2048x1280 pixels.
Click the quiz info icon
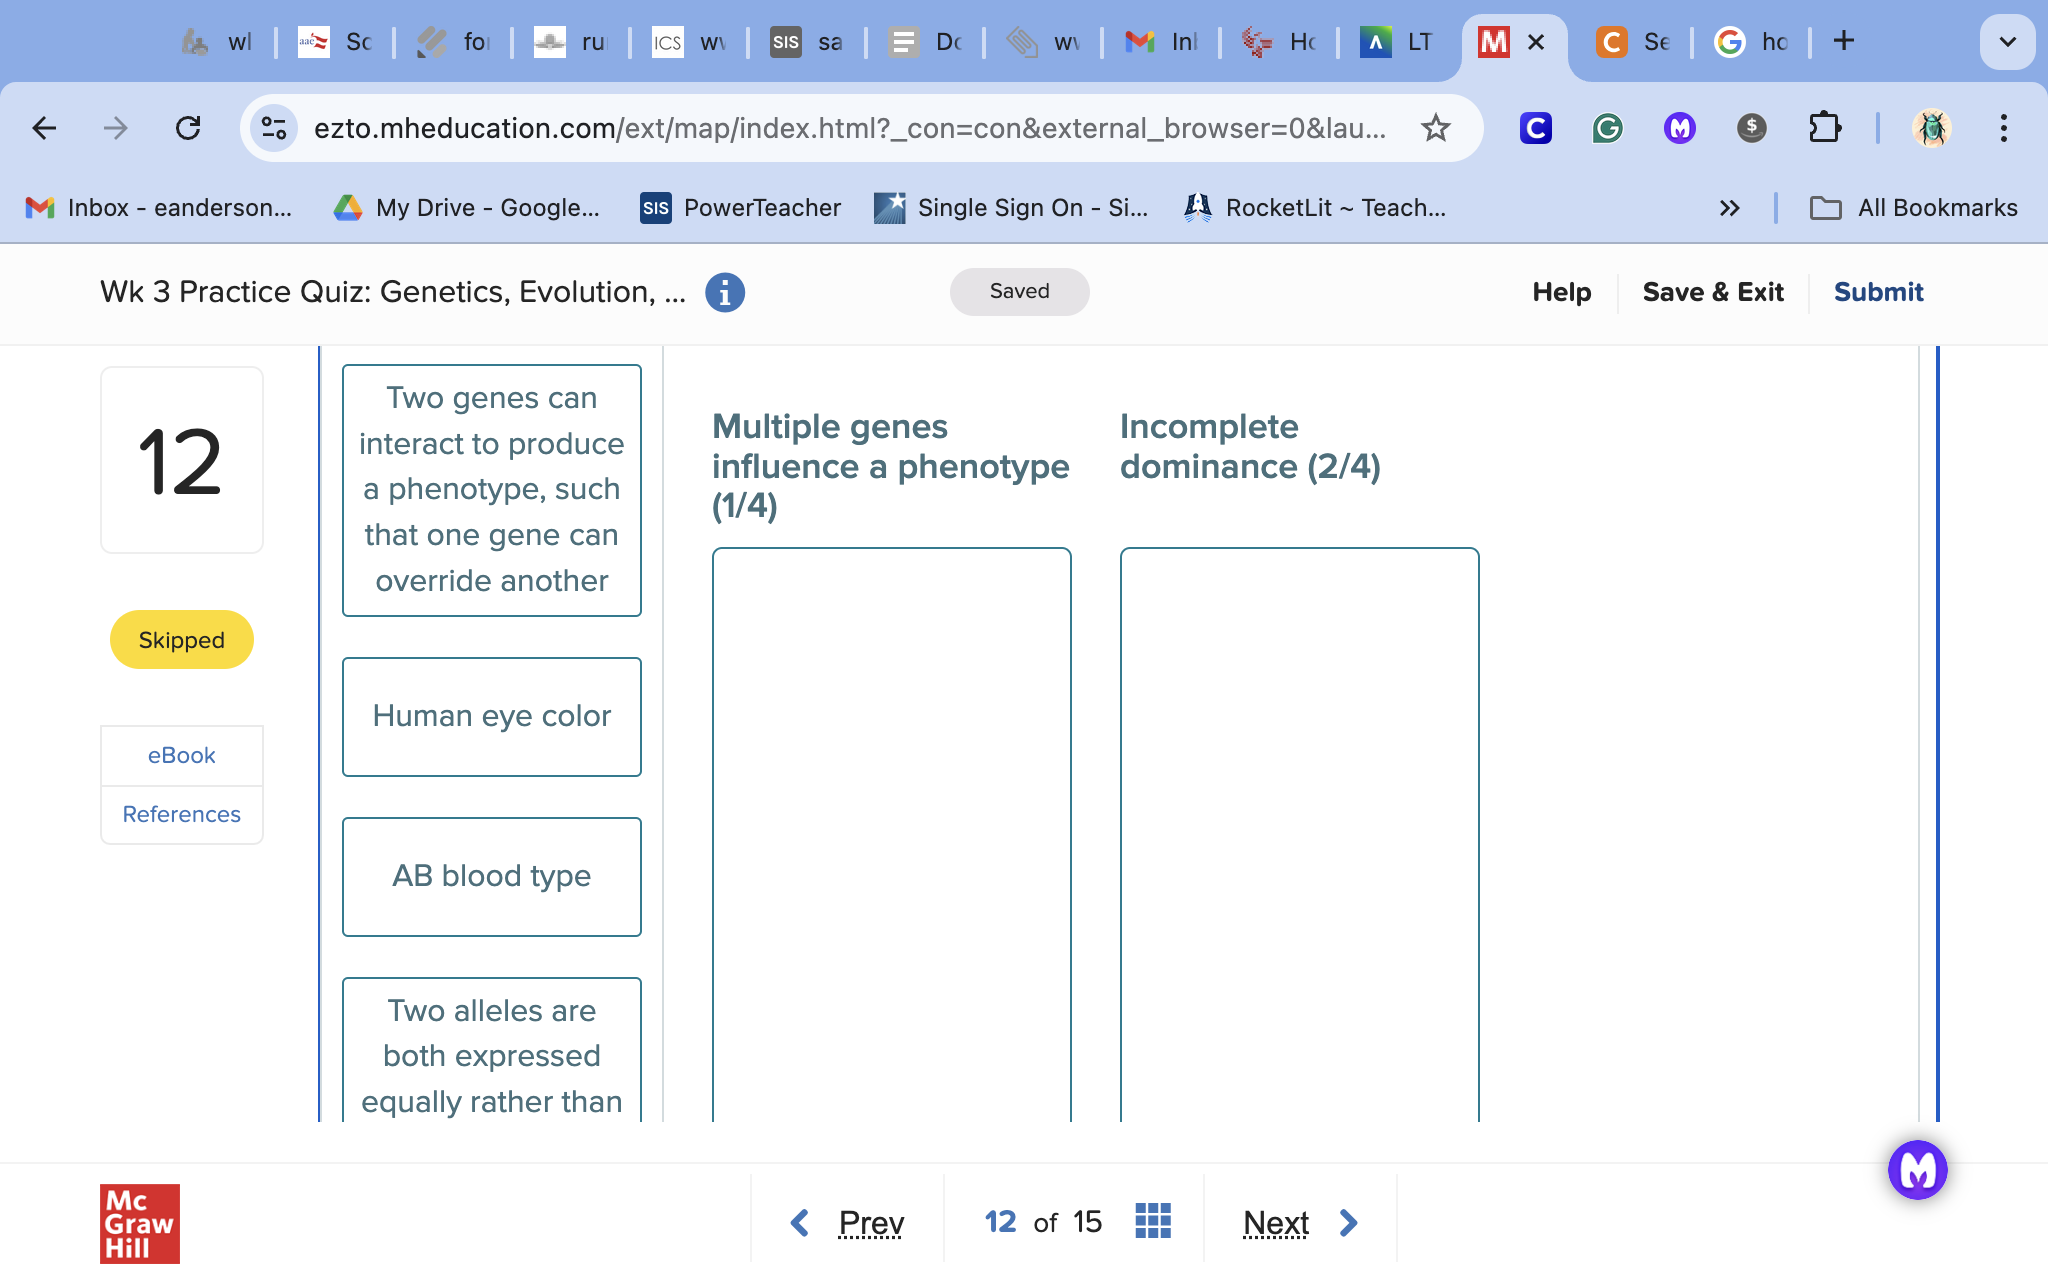coord(724,292)
